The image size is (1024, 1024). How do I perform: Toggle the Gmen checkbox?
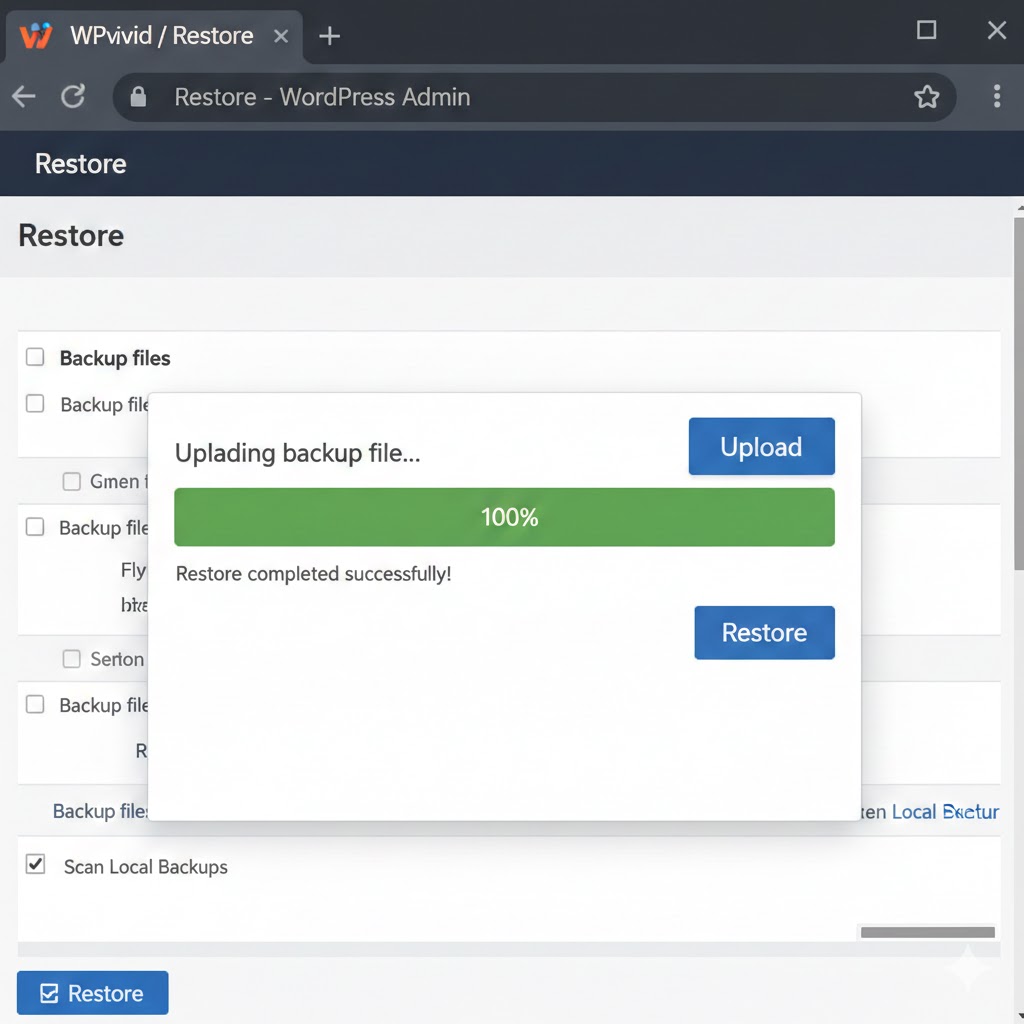coord(72,481)
